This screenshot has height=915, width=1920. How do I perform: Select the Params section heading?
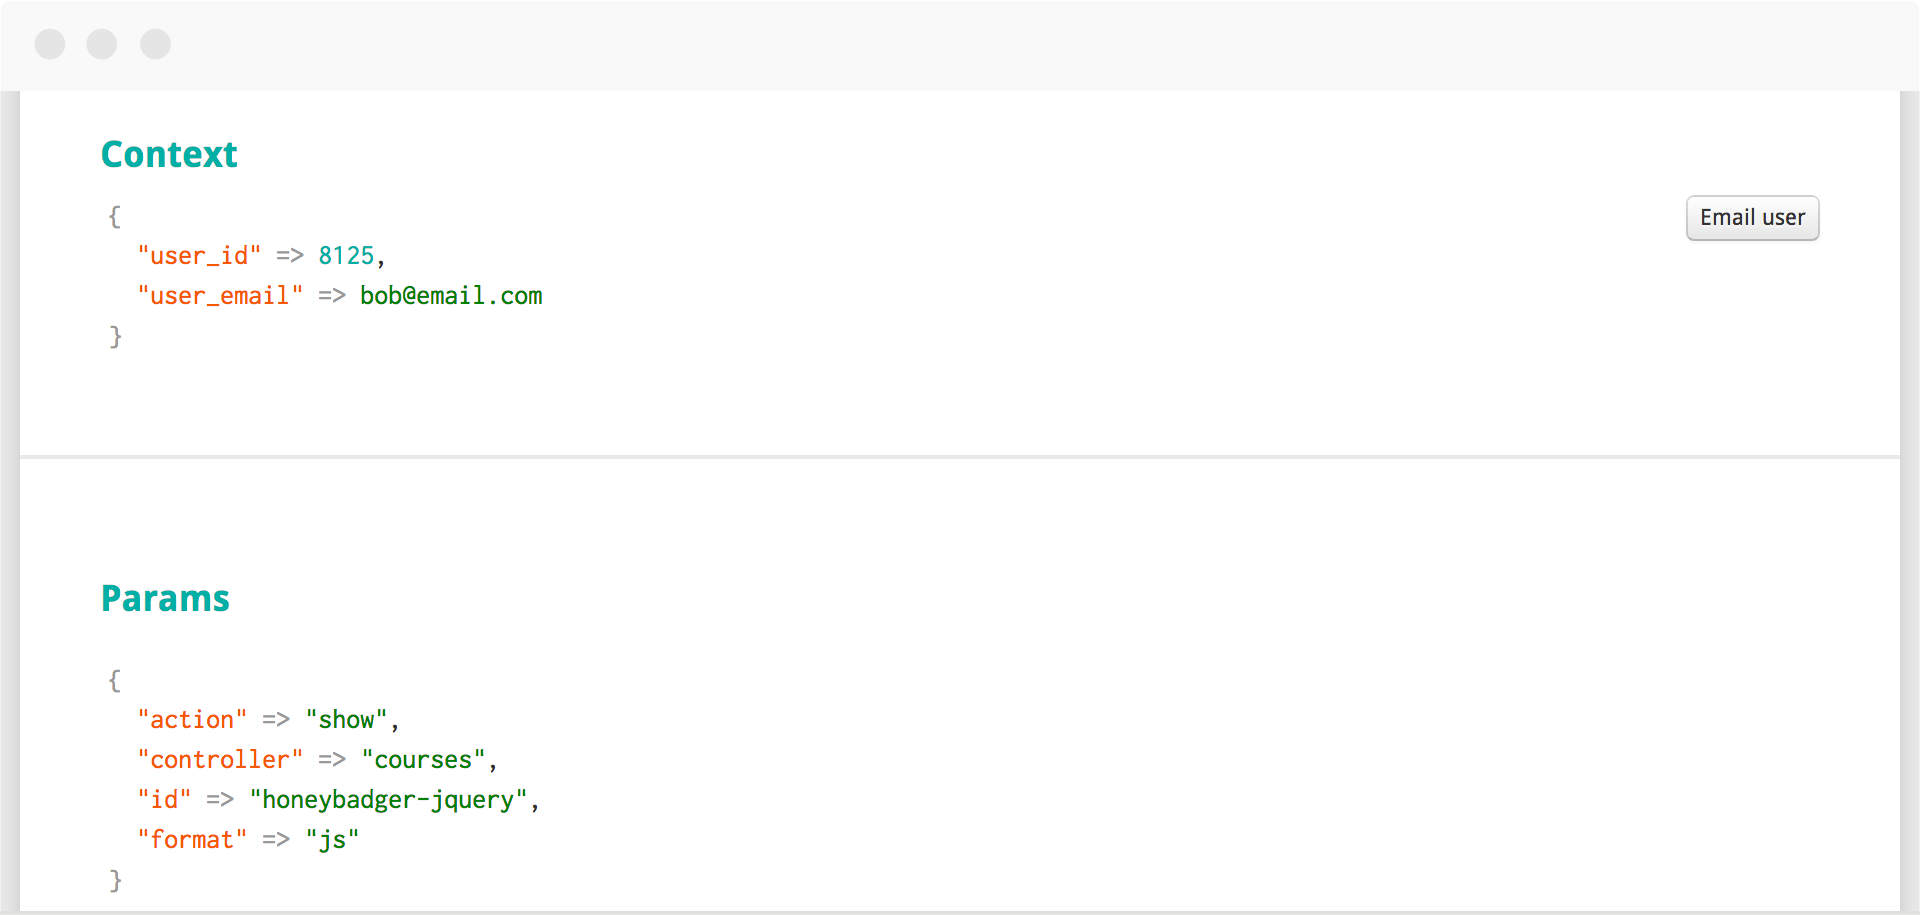click(165, 598)
